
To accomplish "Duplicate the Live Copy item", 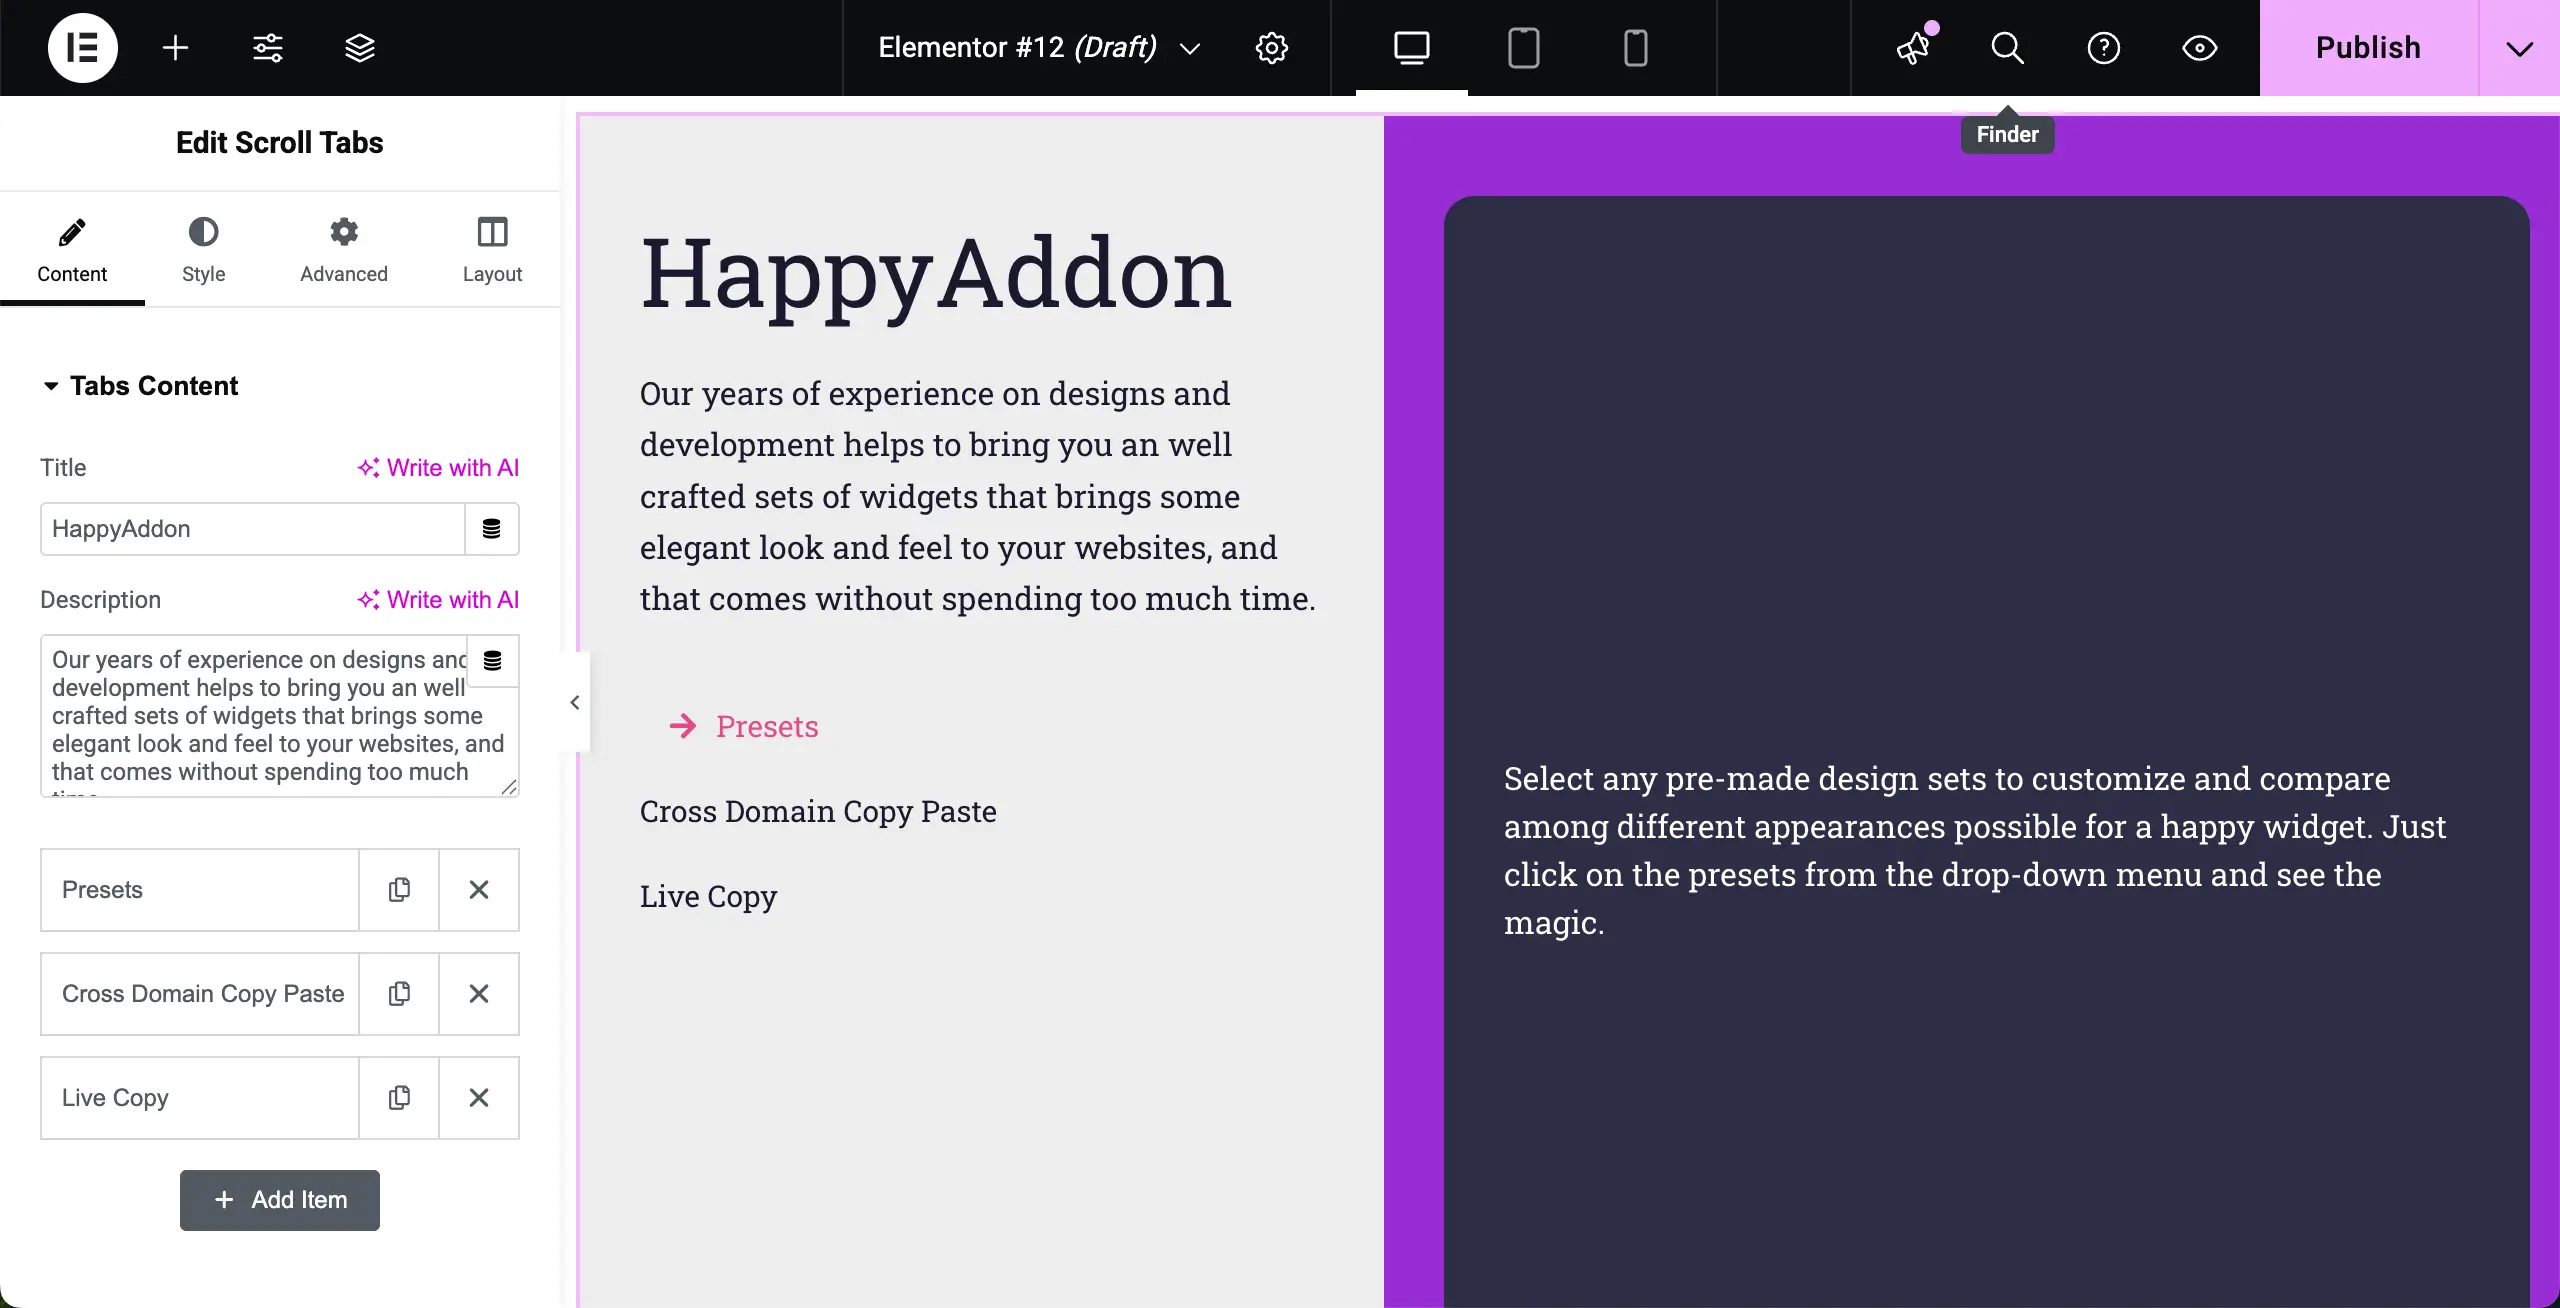I will pos(399,1098).
